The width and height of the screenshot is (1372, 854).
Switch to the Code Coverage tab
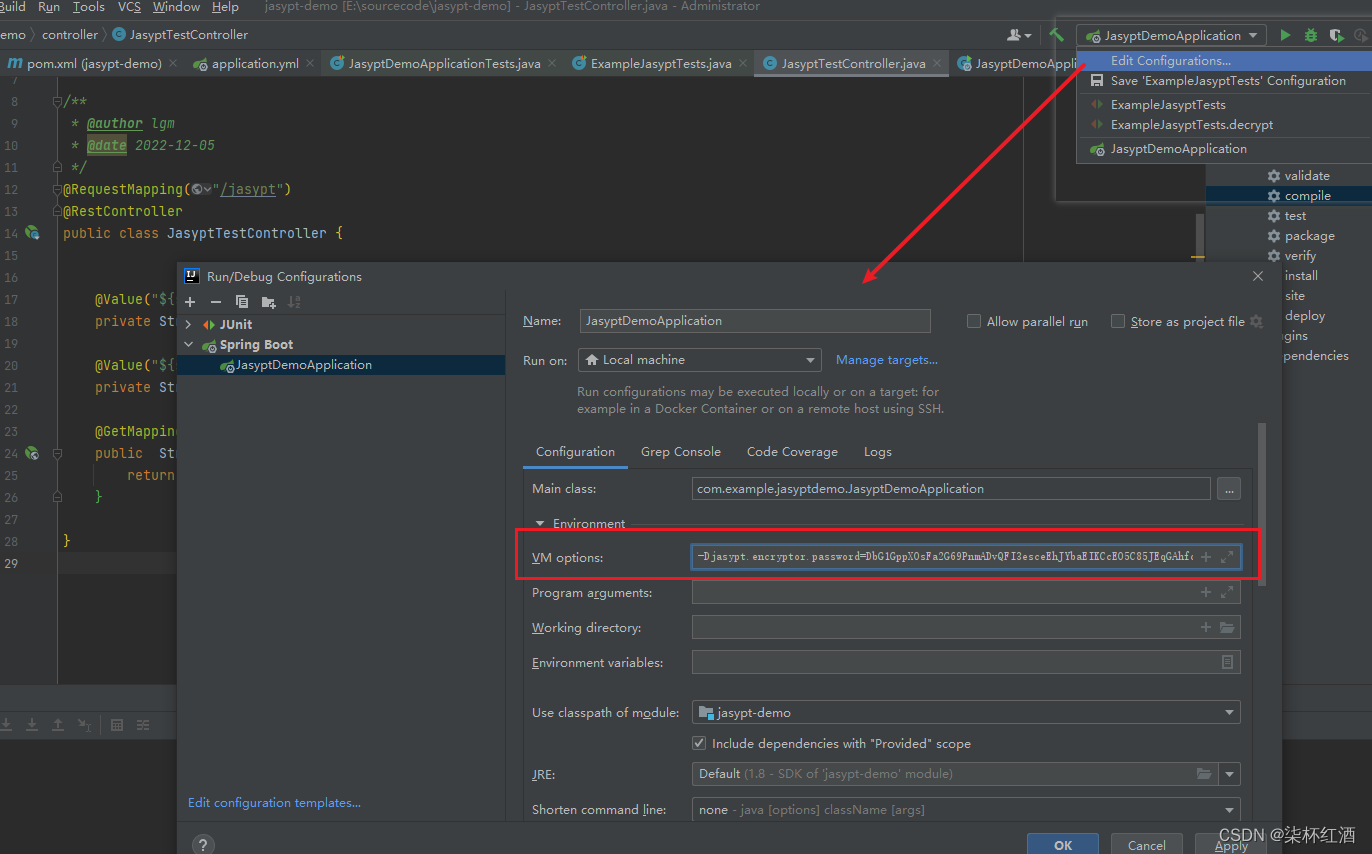[x=792, y=452]
